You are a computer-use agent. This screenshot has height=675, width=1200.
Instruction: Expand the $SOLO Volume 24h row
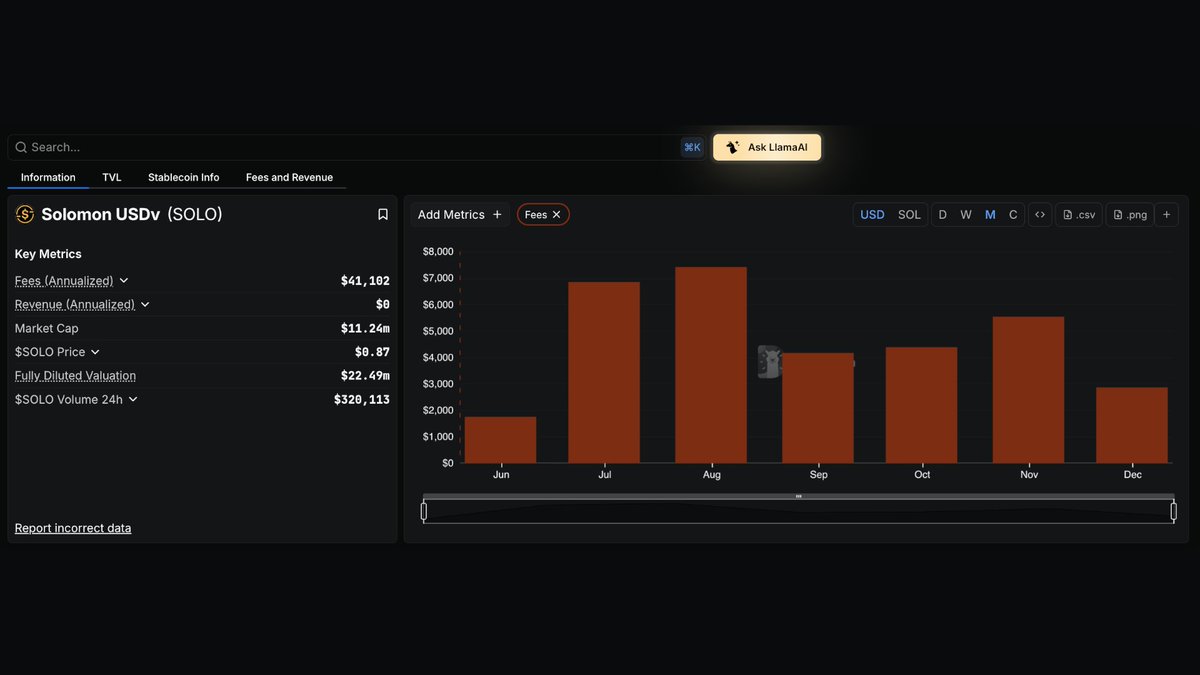tap(133, 399)
